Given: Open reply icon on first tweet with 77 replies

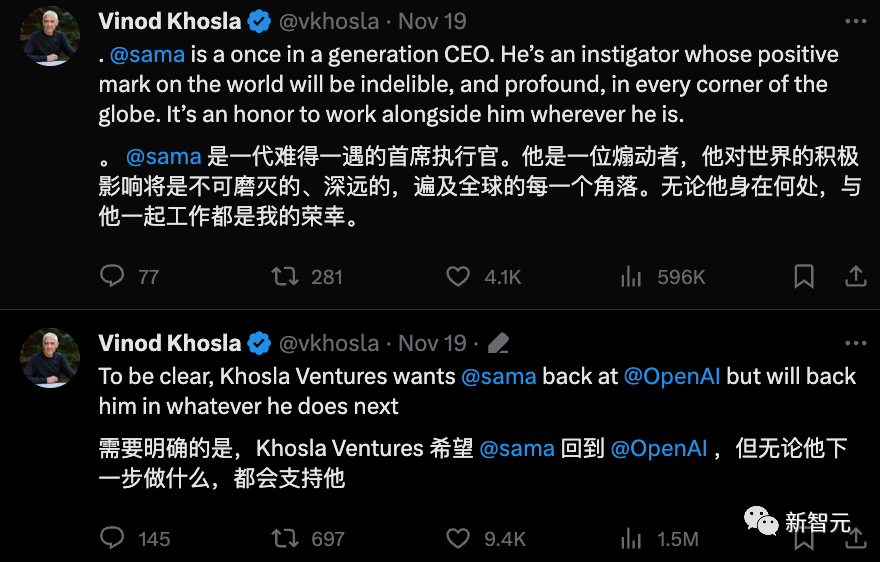Looking at the screenshot, I should point(112,276).
